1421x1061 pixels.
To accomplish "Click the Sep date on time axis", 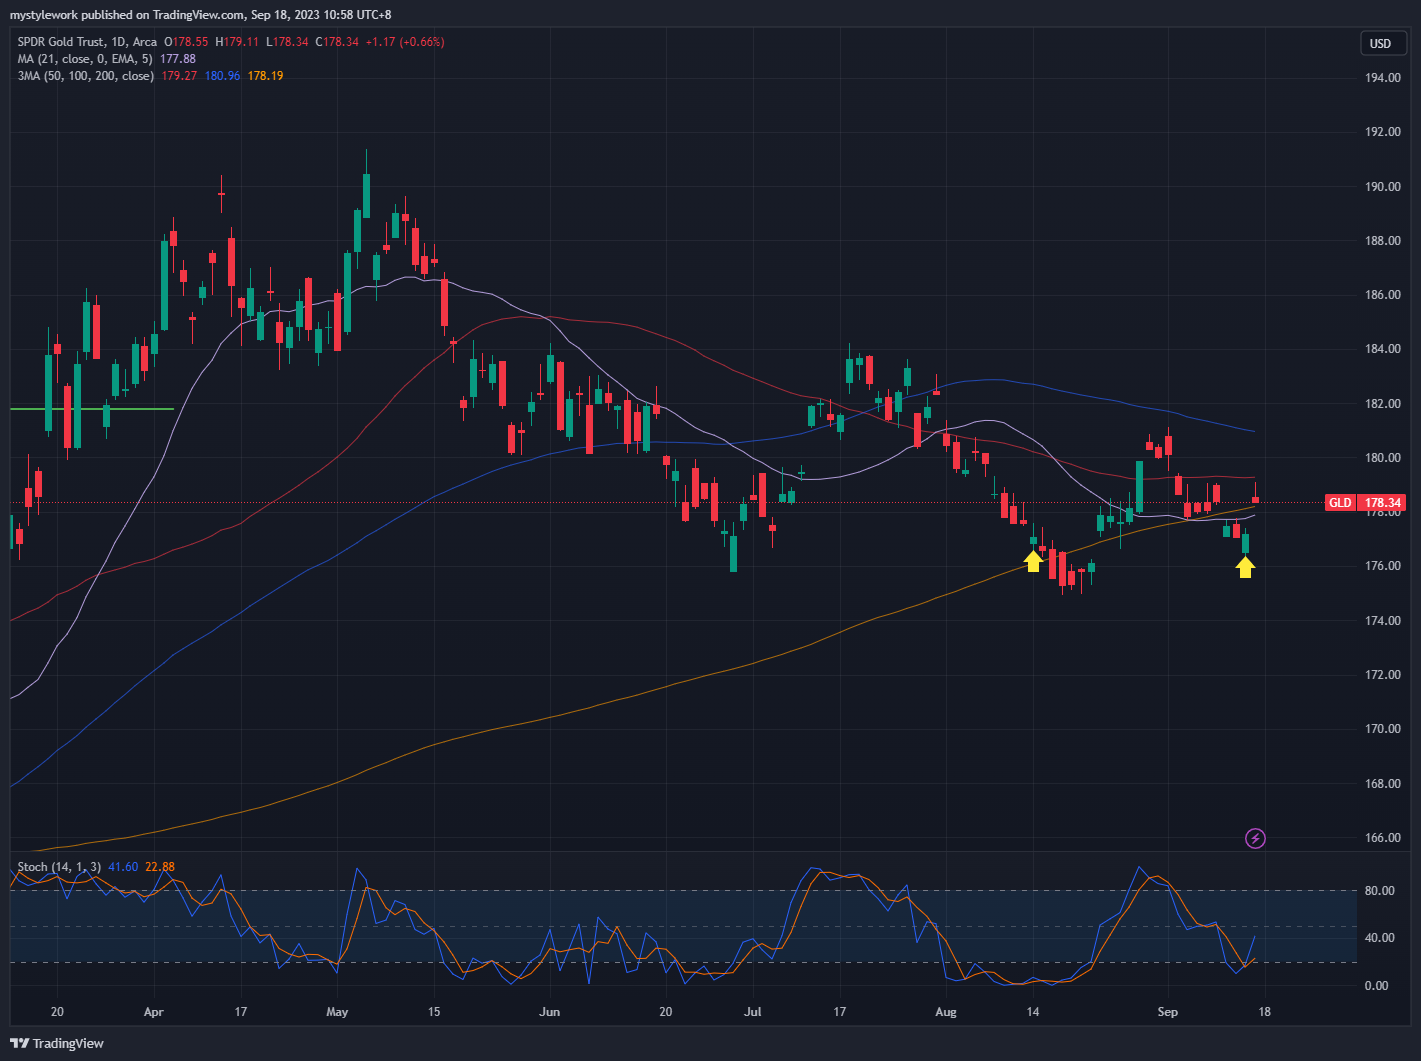I will pos(1167,1012).
